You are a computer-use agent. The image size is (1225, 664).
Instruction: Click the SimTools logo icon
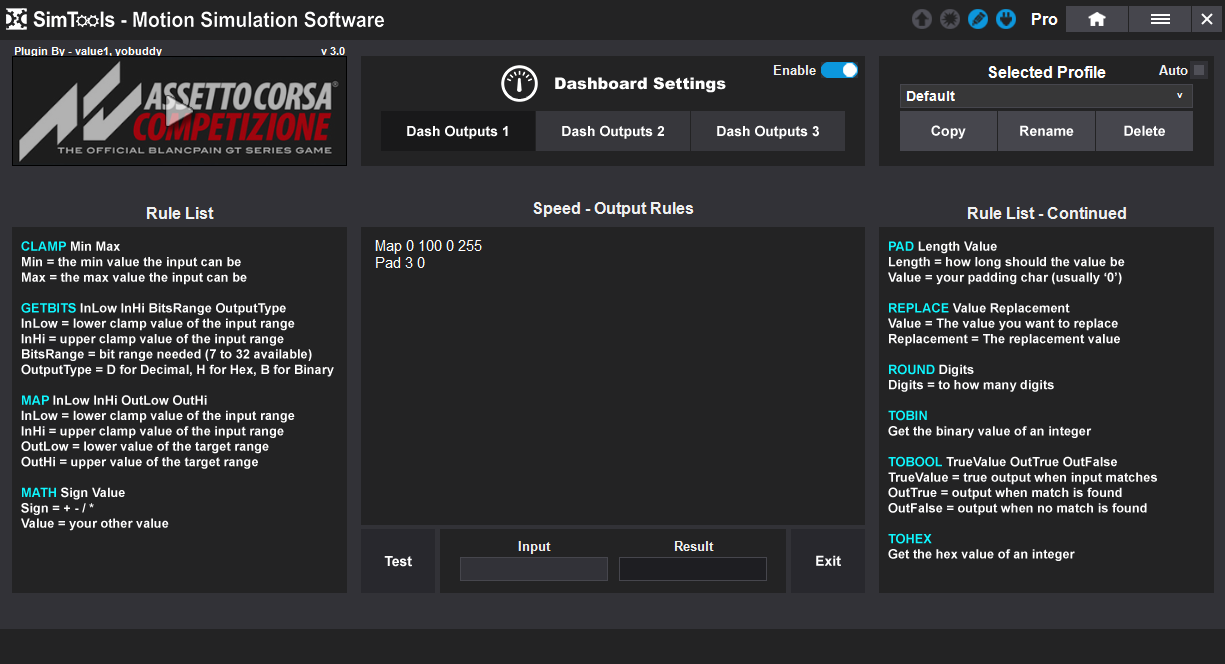point(16,19)
